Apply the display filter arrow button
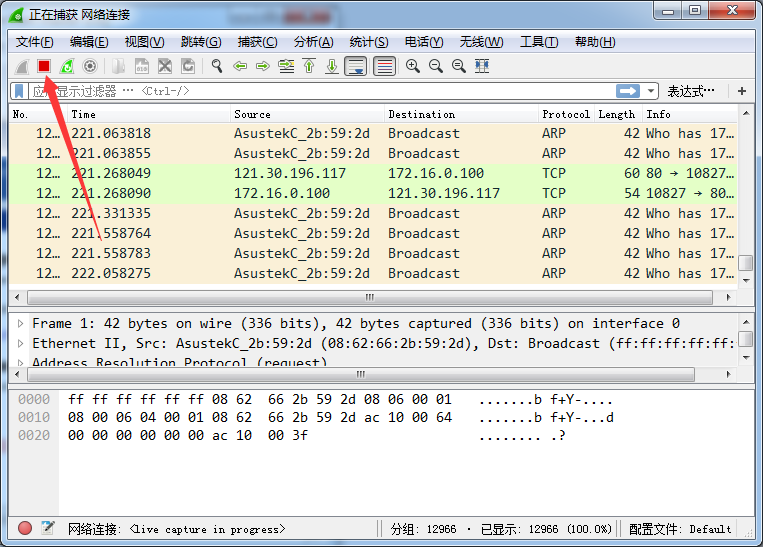Image resolution: width=763 pixels, height=547 pixels. click(x=627, y=91)
